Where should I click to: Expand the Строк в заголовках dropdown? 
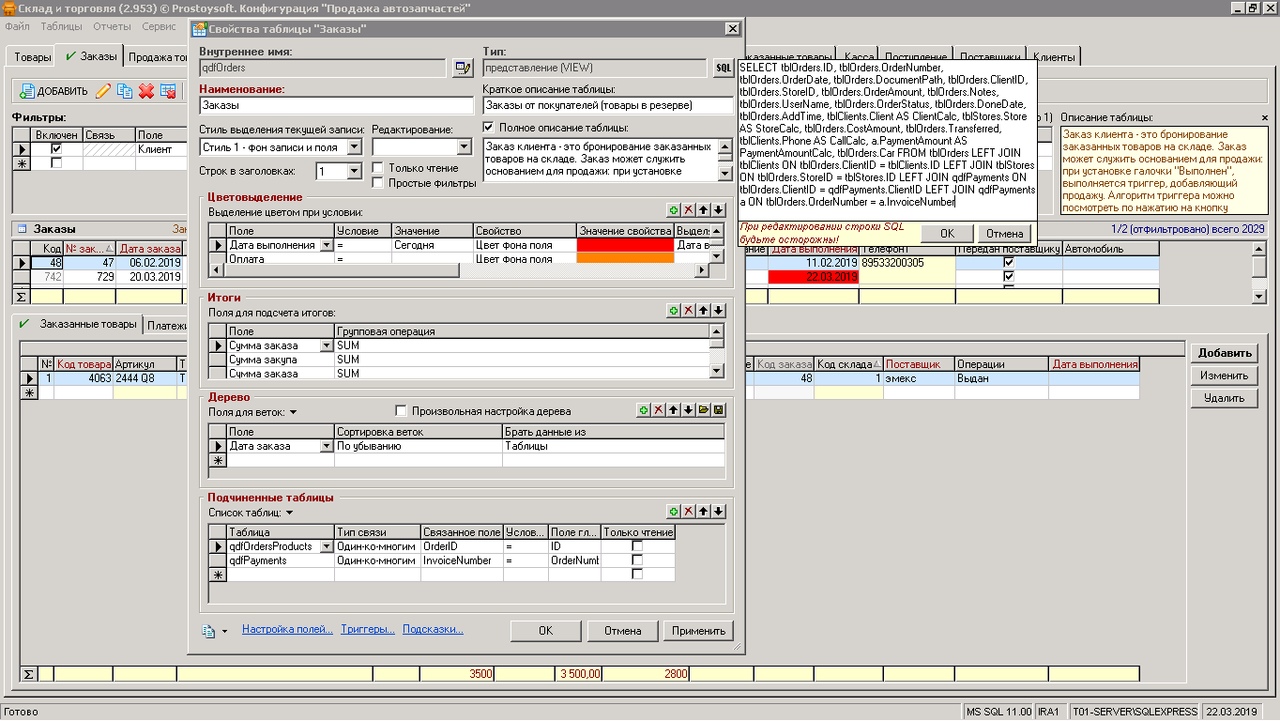pos(354,172)
